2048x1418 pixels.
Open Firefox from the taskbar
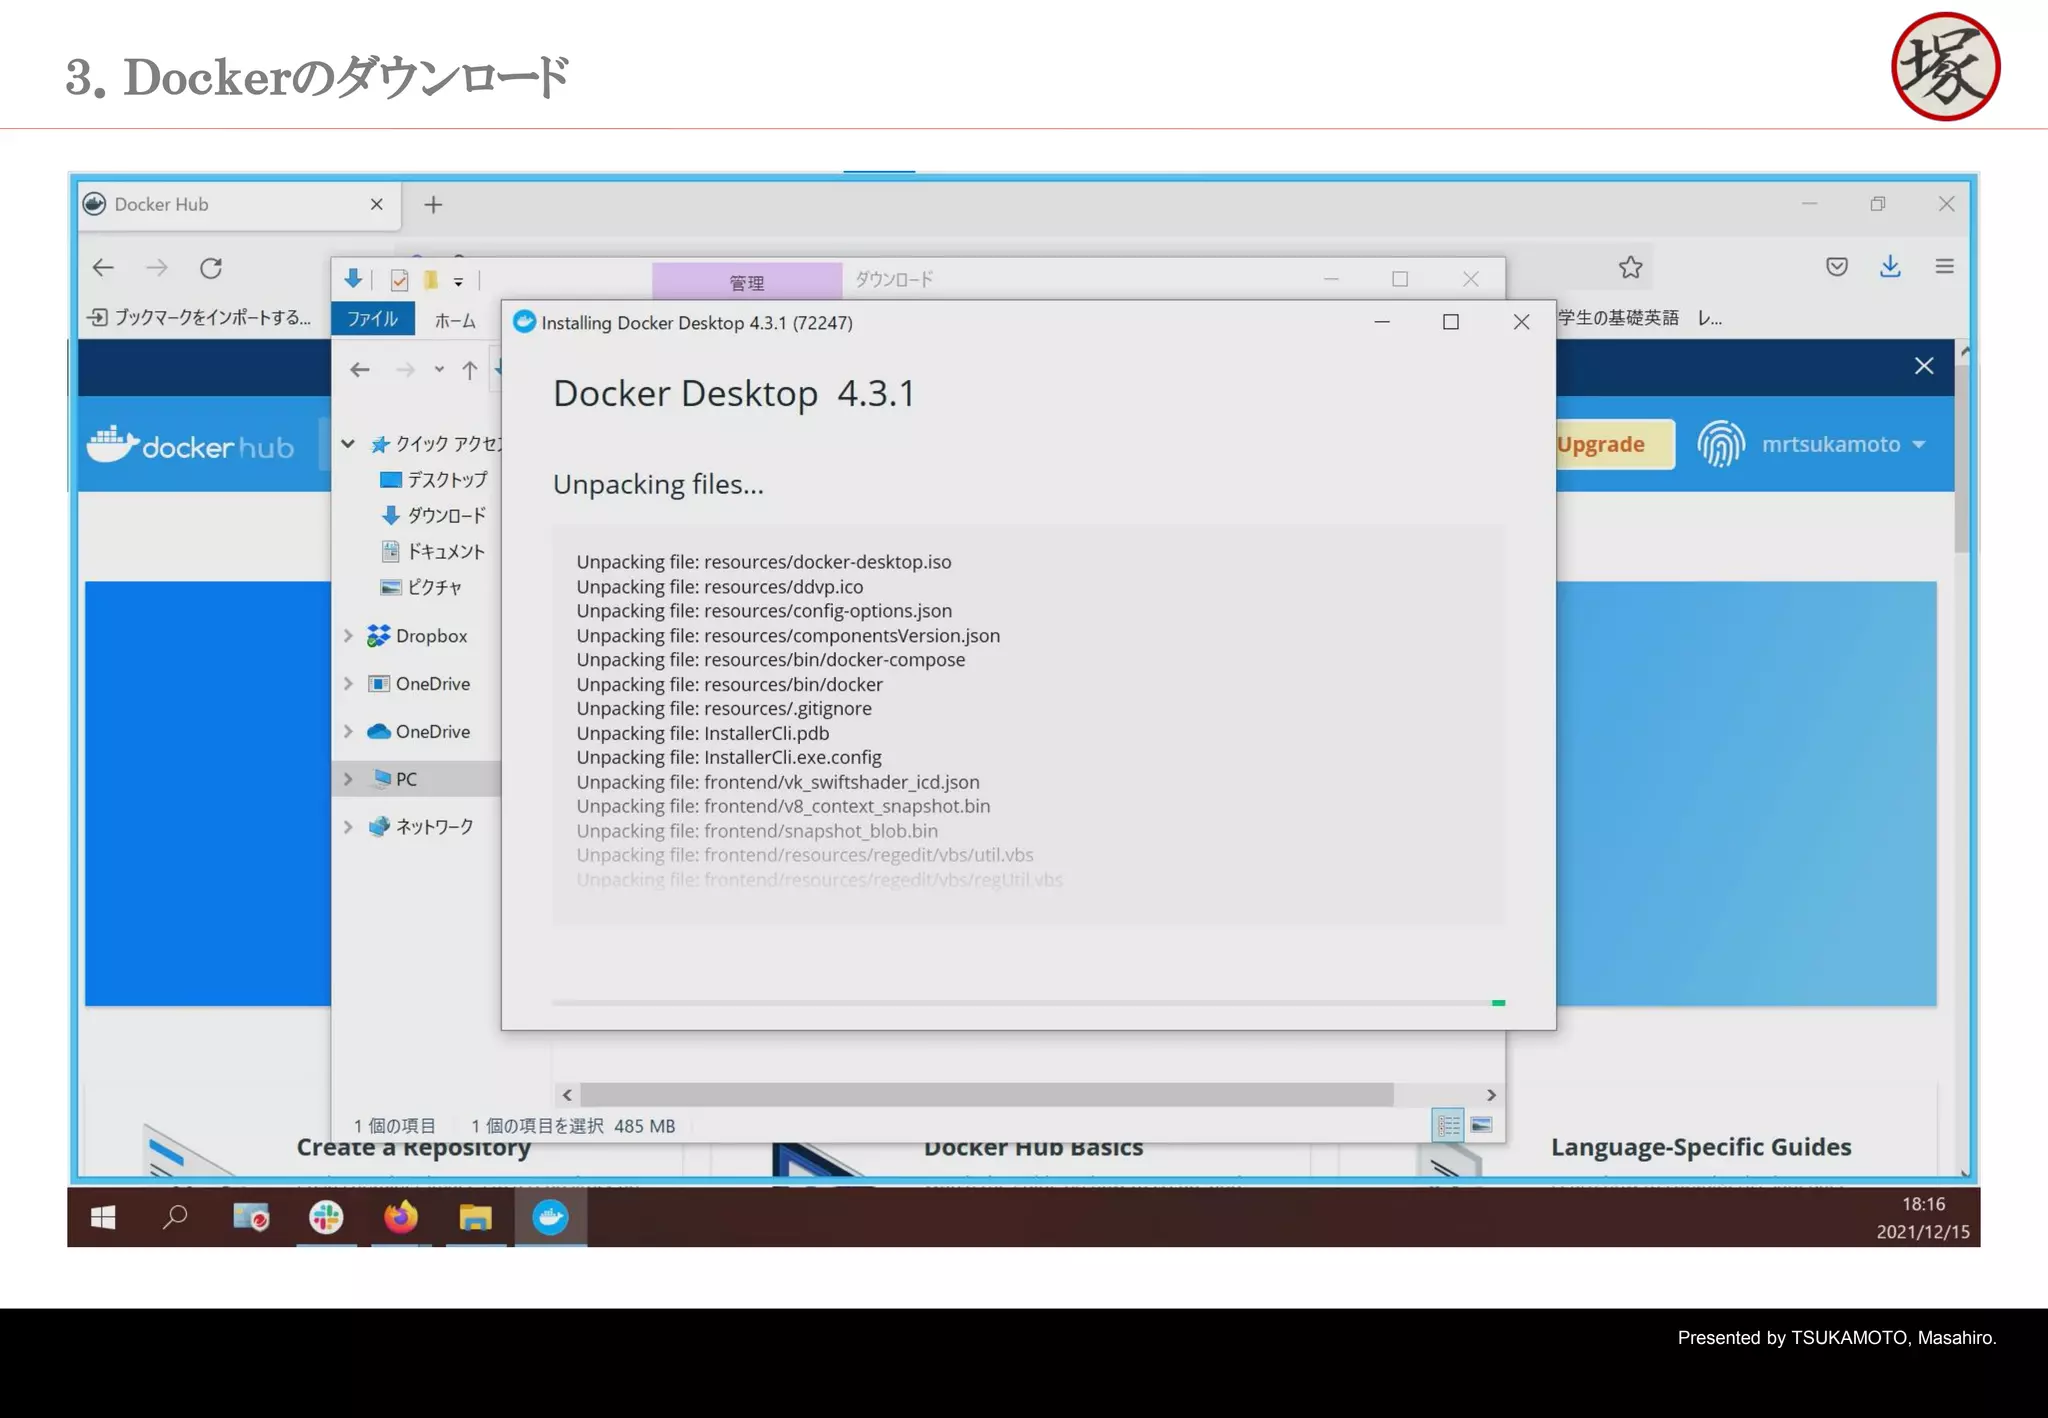[x=401, y=1217]
